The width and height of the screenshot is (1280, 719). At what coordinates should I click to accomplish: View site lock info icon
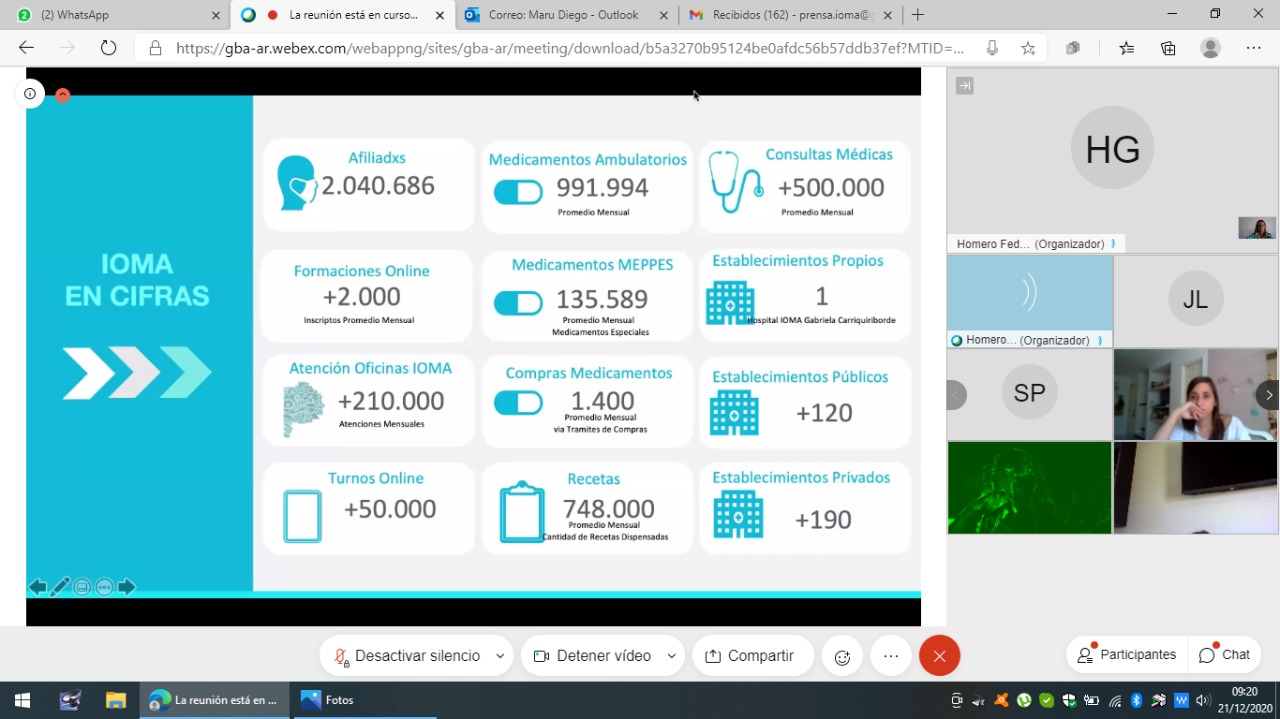tap(155, 48)
